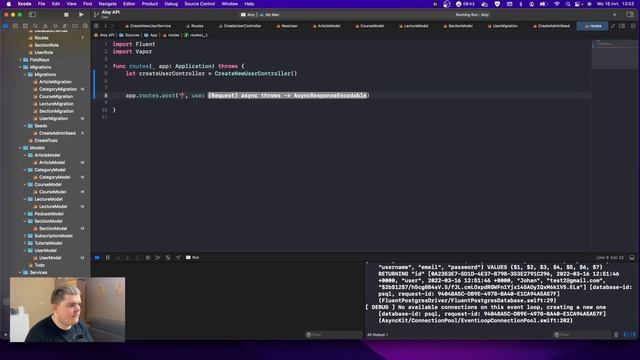Open CreateTodo file in navigator
This screenshot has height=360, width=640.
click(46, 141)
